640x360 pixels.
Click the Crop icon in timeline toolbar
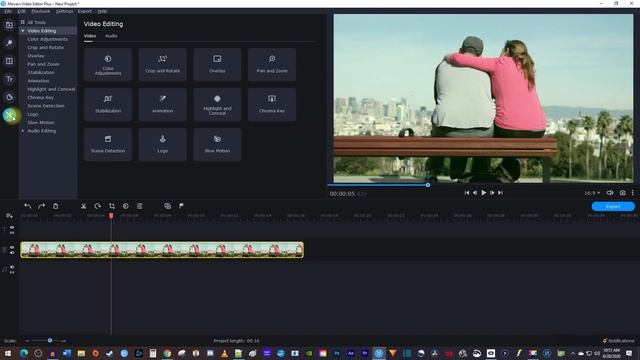[112, 206]
